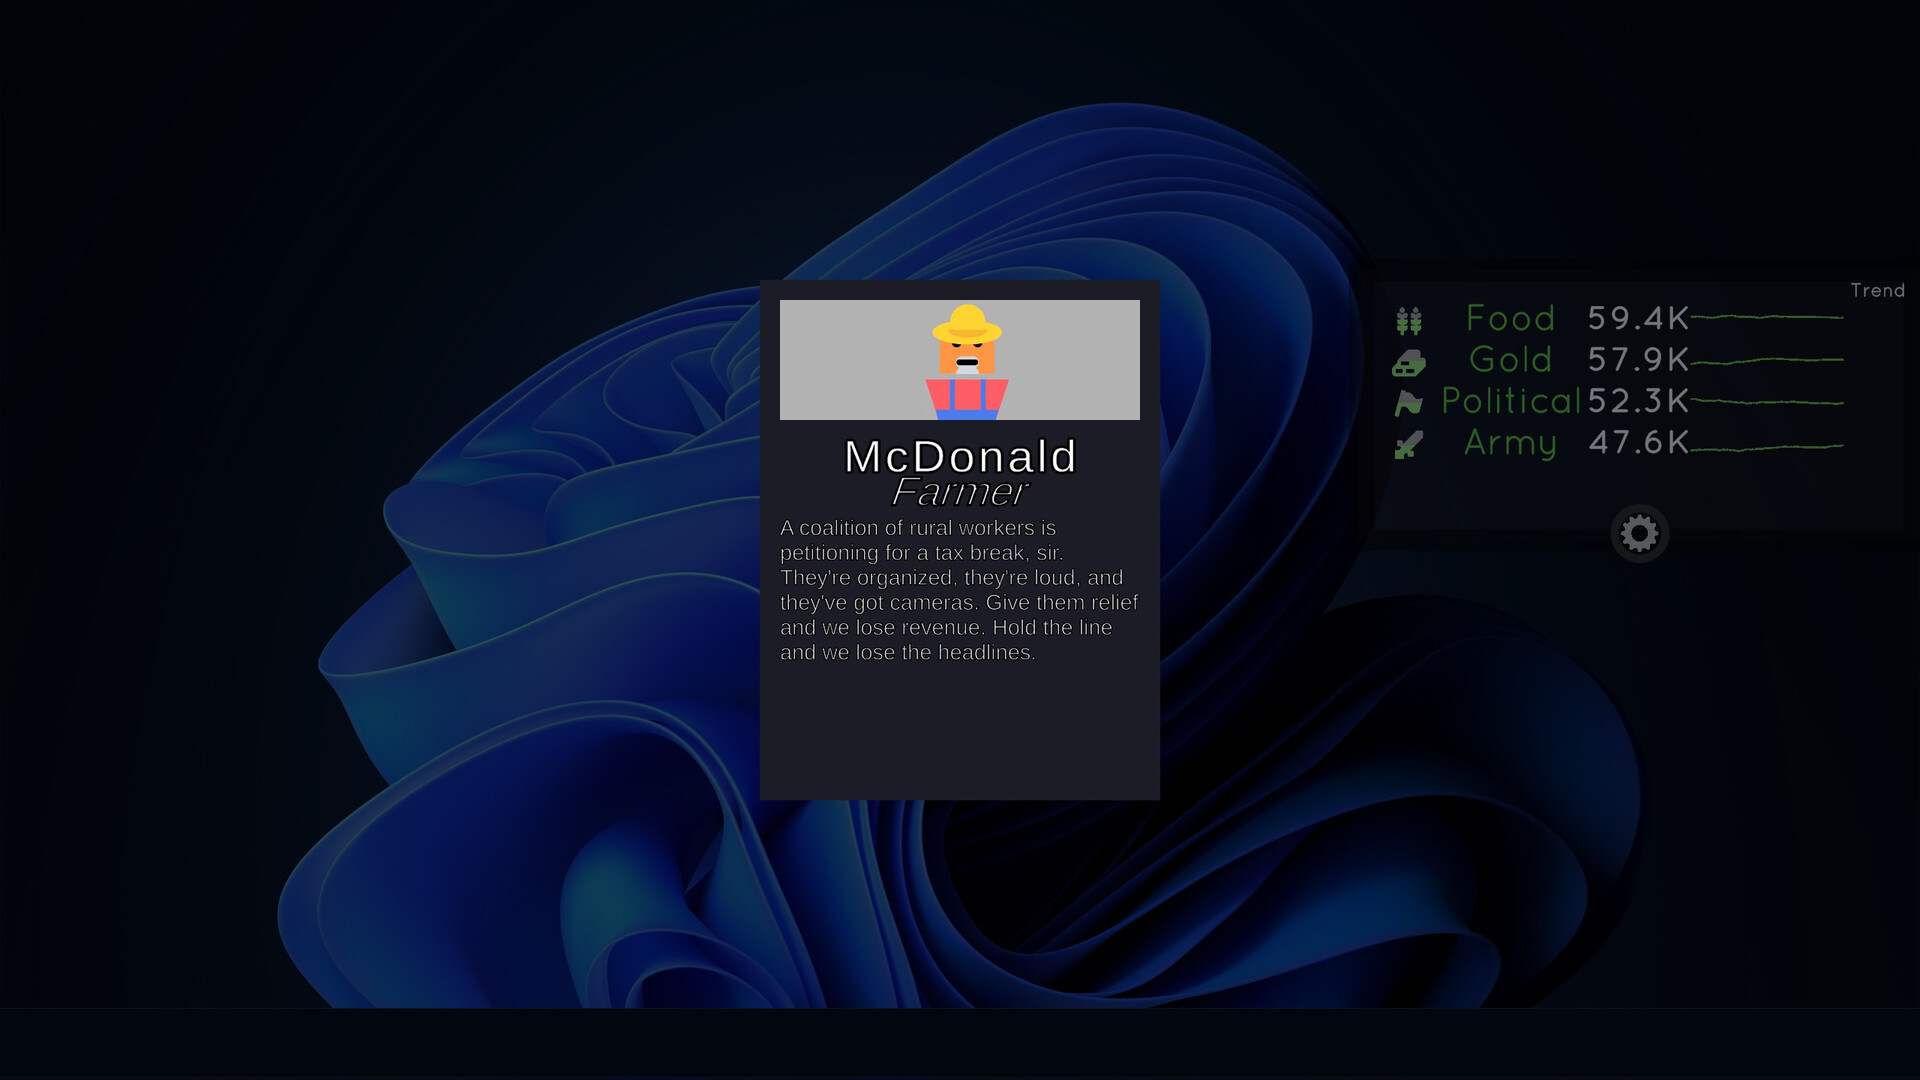Click the tax break petition description text
The image size is (1920, 1080).
(x=959, y=590)
